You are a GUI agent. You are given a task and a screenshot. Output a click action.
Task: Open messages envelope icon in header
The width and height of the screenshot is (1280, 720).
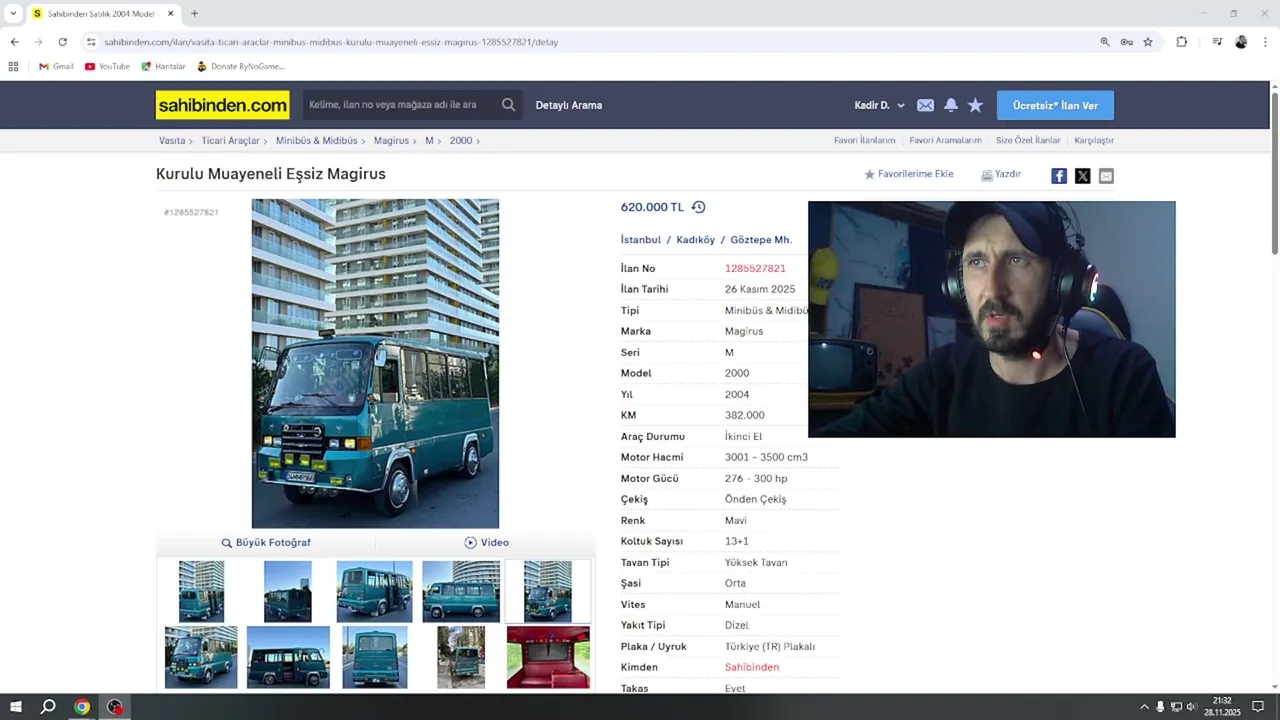(925, 105)
